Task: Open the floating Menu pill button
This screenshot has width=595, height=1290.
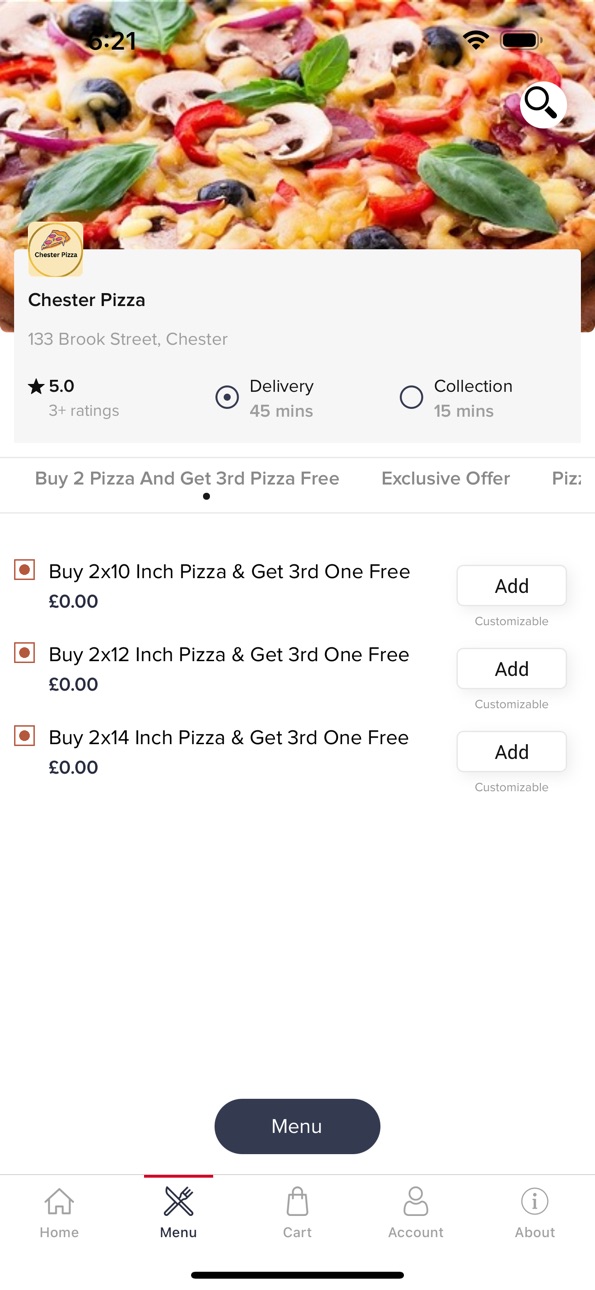Action: coord(297,1126)
